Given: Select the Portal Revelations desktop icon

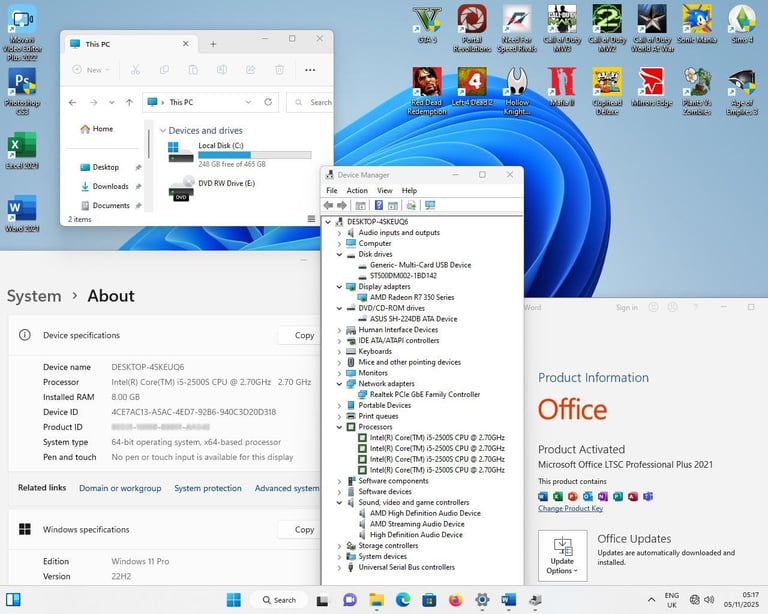Looking at the screenshot, I should [472, 28].
